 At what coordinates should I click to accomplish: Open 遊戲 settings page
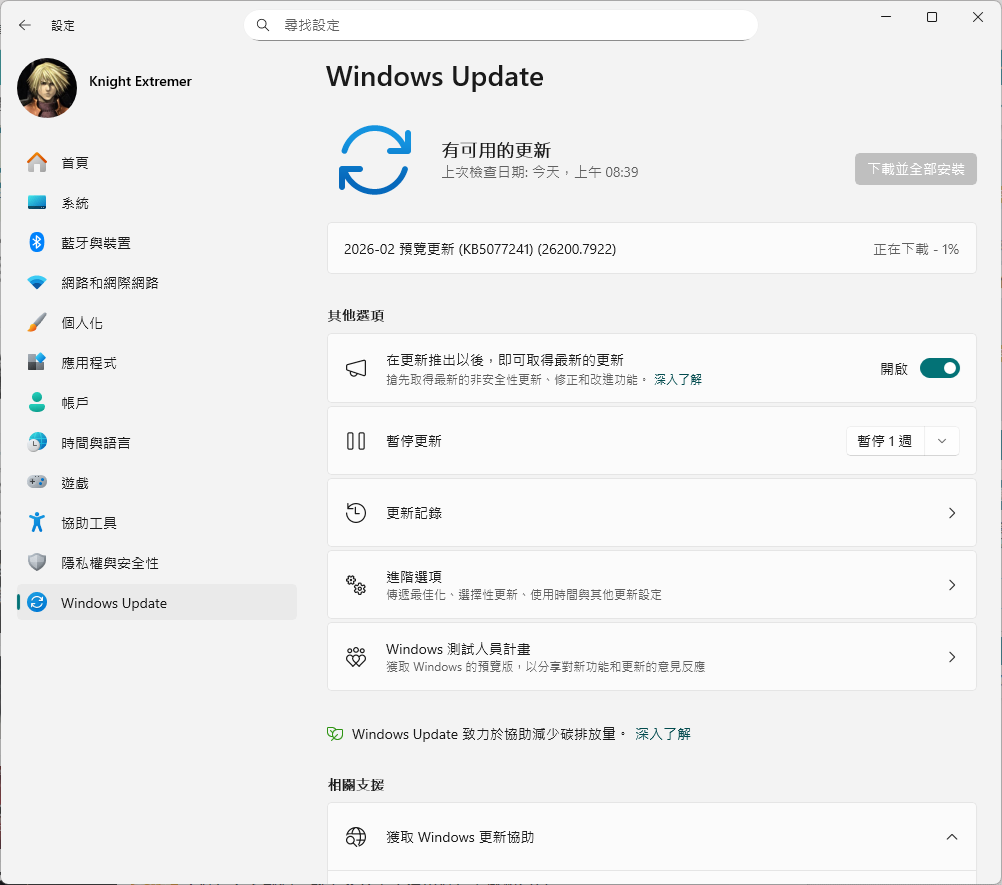(157, 482)
